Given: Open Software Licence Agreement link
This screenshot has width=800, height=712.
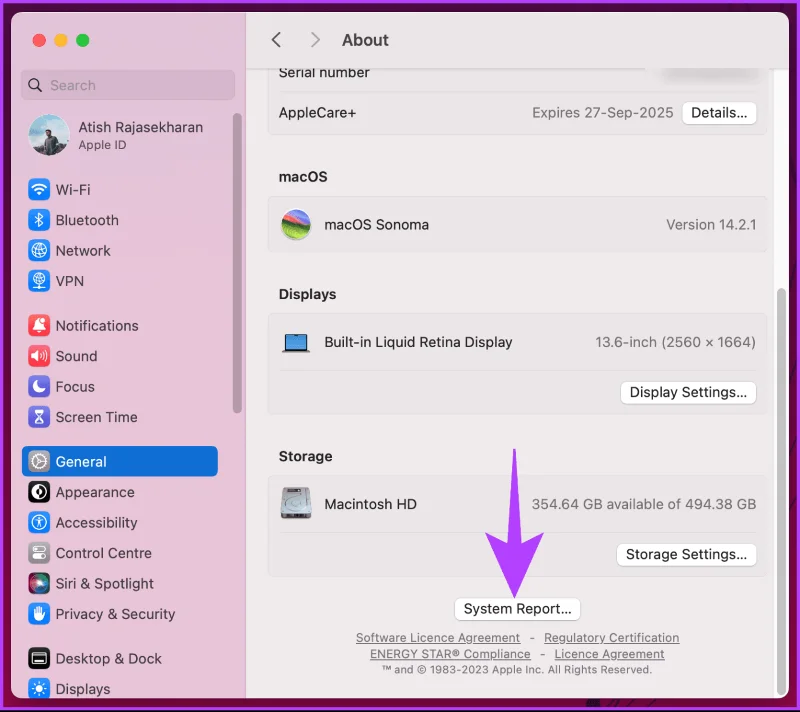Looking at the screenshot, I should click(438, 638).
